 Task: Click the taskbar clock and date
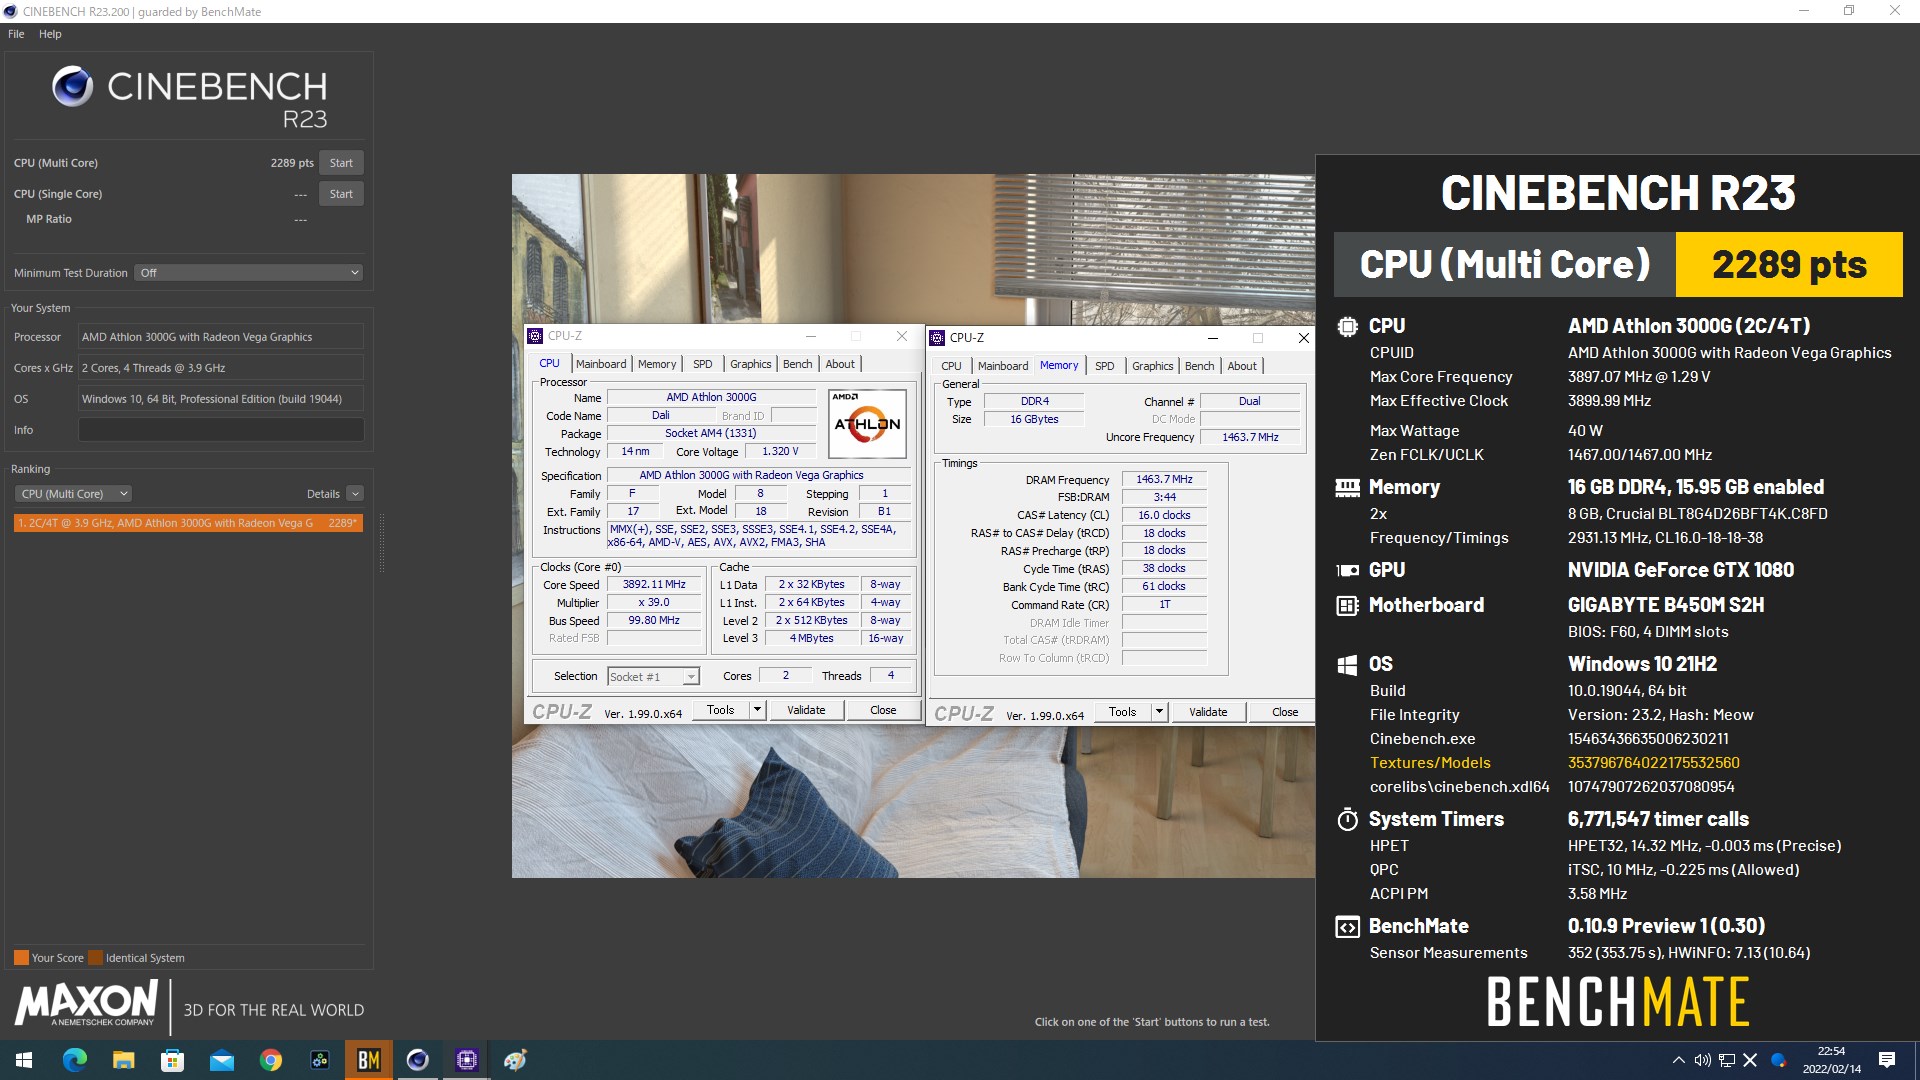point(1832,1060)
